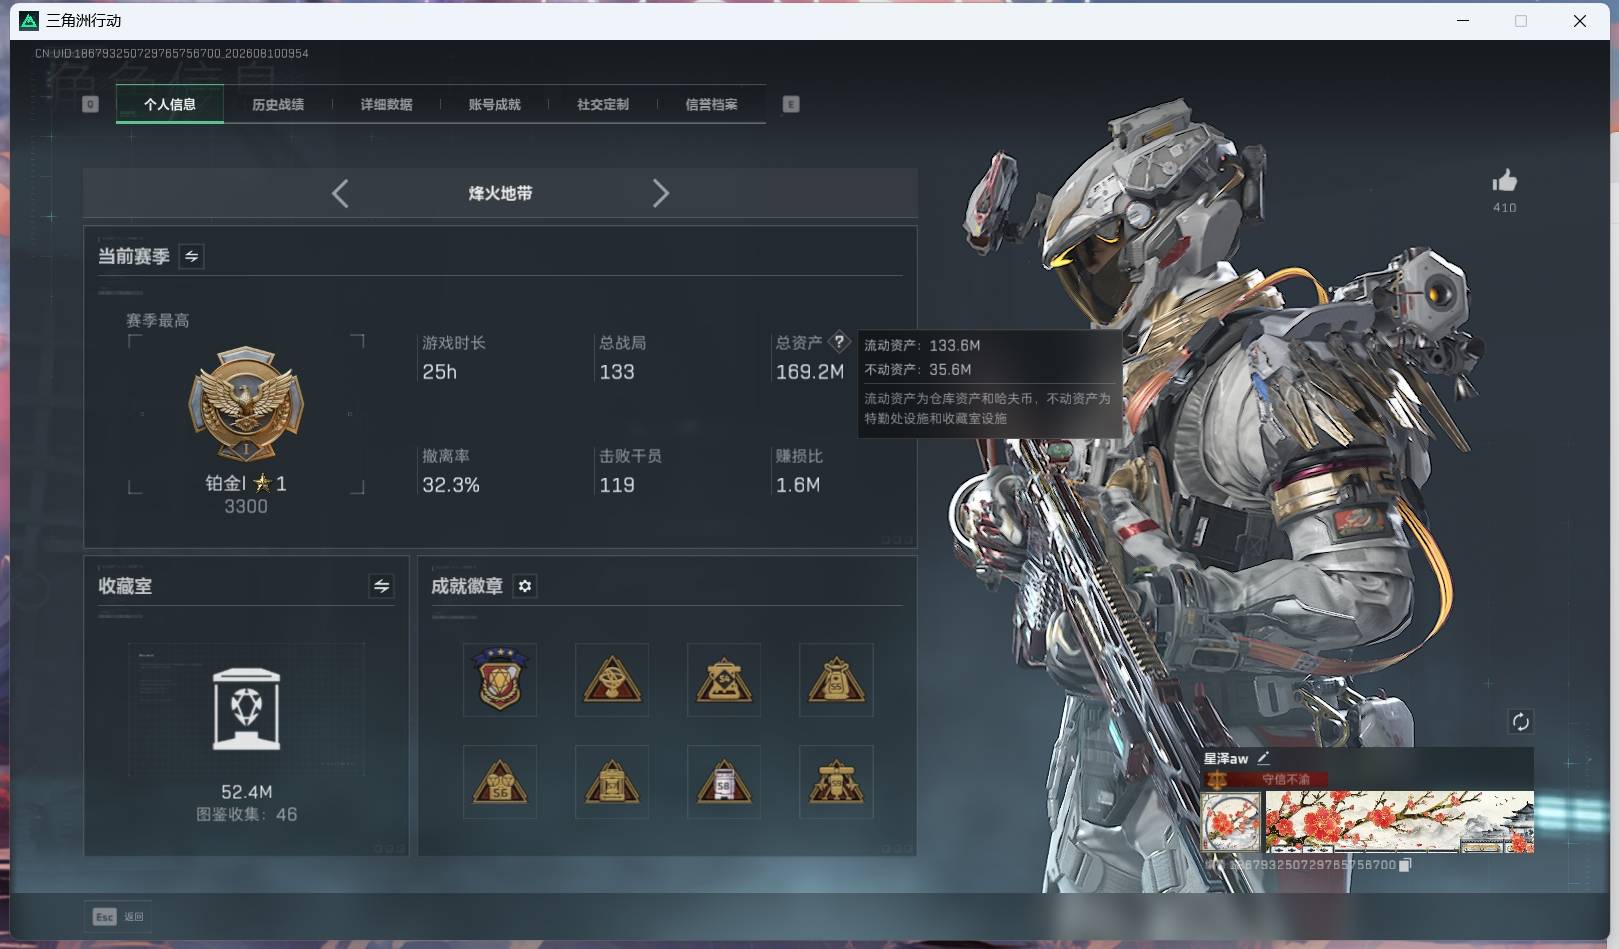Click the 三角洲行动 app icon in title bar
Screen dimensions: 1619x949
click(29, 20)
